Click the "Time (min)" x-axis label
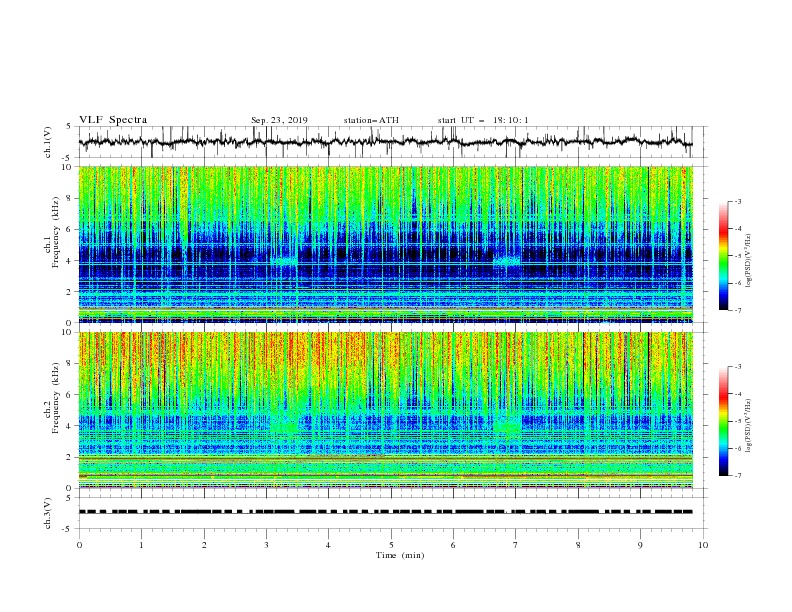This screenshot has height=612, width=792. [400, 555]
